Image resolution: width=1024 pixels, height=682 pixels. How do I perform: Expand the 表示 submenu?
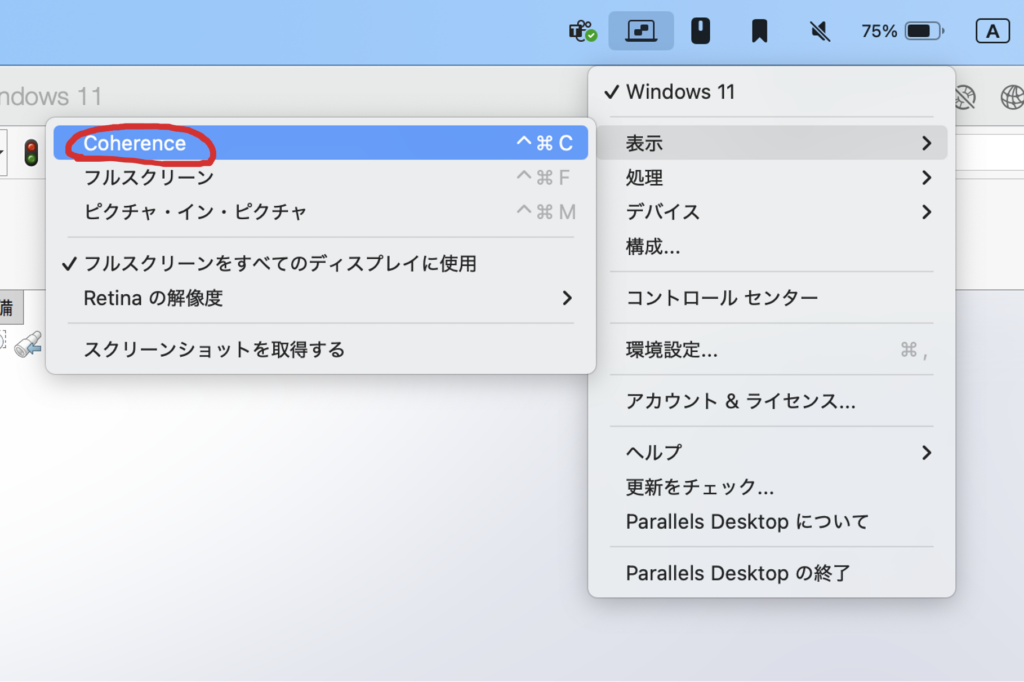(x=771, y=143)
